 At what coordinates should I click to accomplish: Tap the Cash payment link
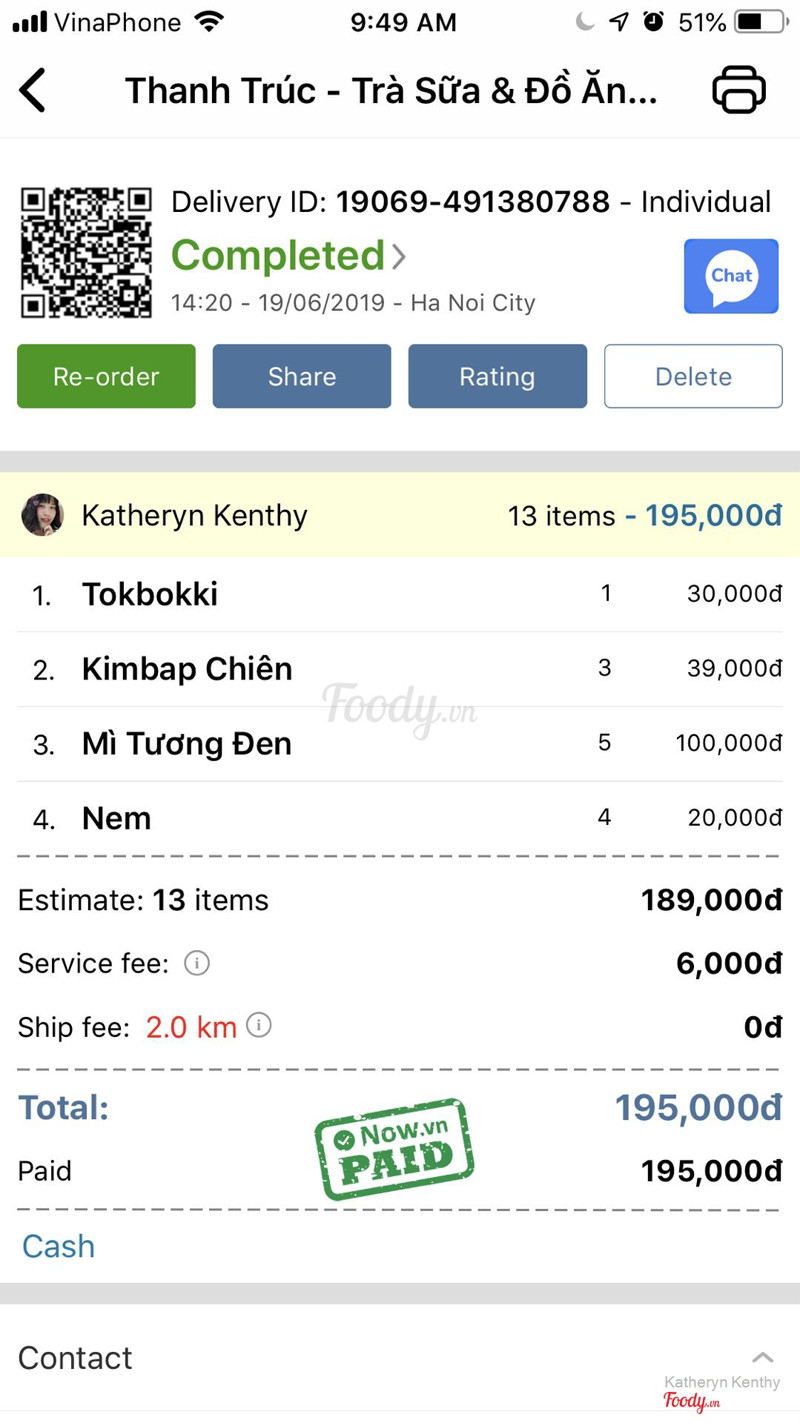click(58, 1246)
